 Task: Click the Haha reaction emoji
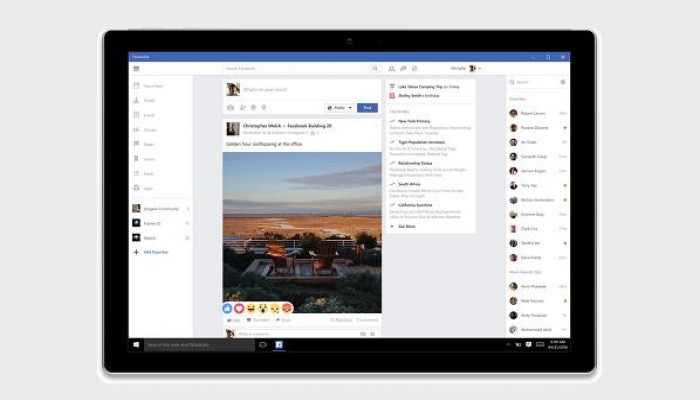tap(251, 308)
